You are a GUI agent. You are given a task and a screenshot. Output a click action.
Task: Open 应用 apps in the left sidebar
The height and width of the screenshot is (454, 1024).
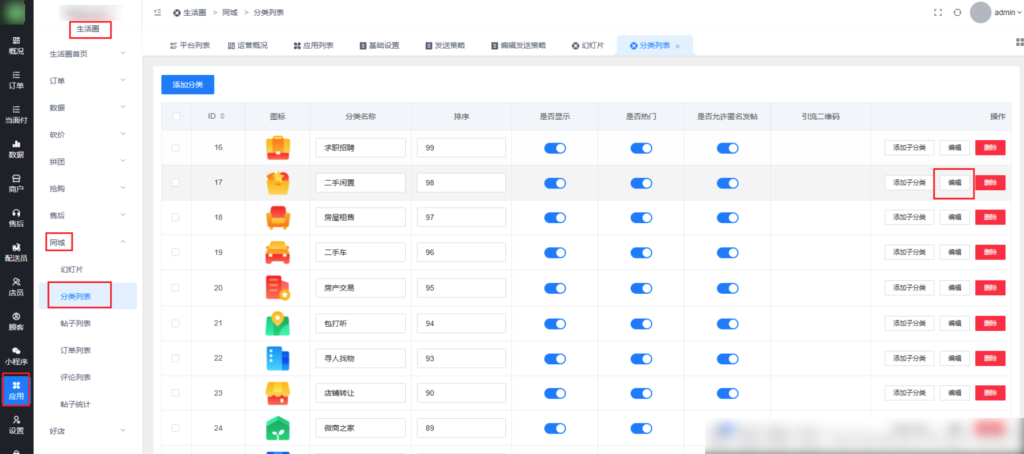point(16,390)
